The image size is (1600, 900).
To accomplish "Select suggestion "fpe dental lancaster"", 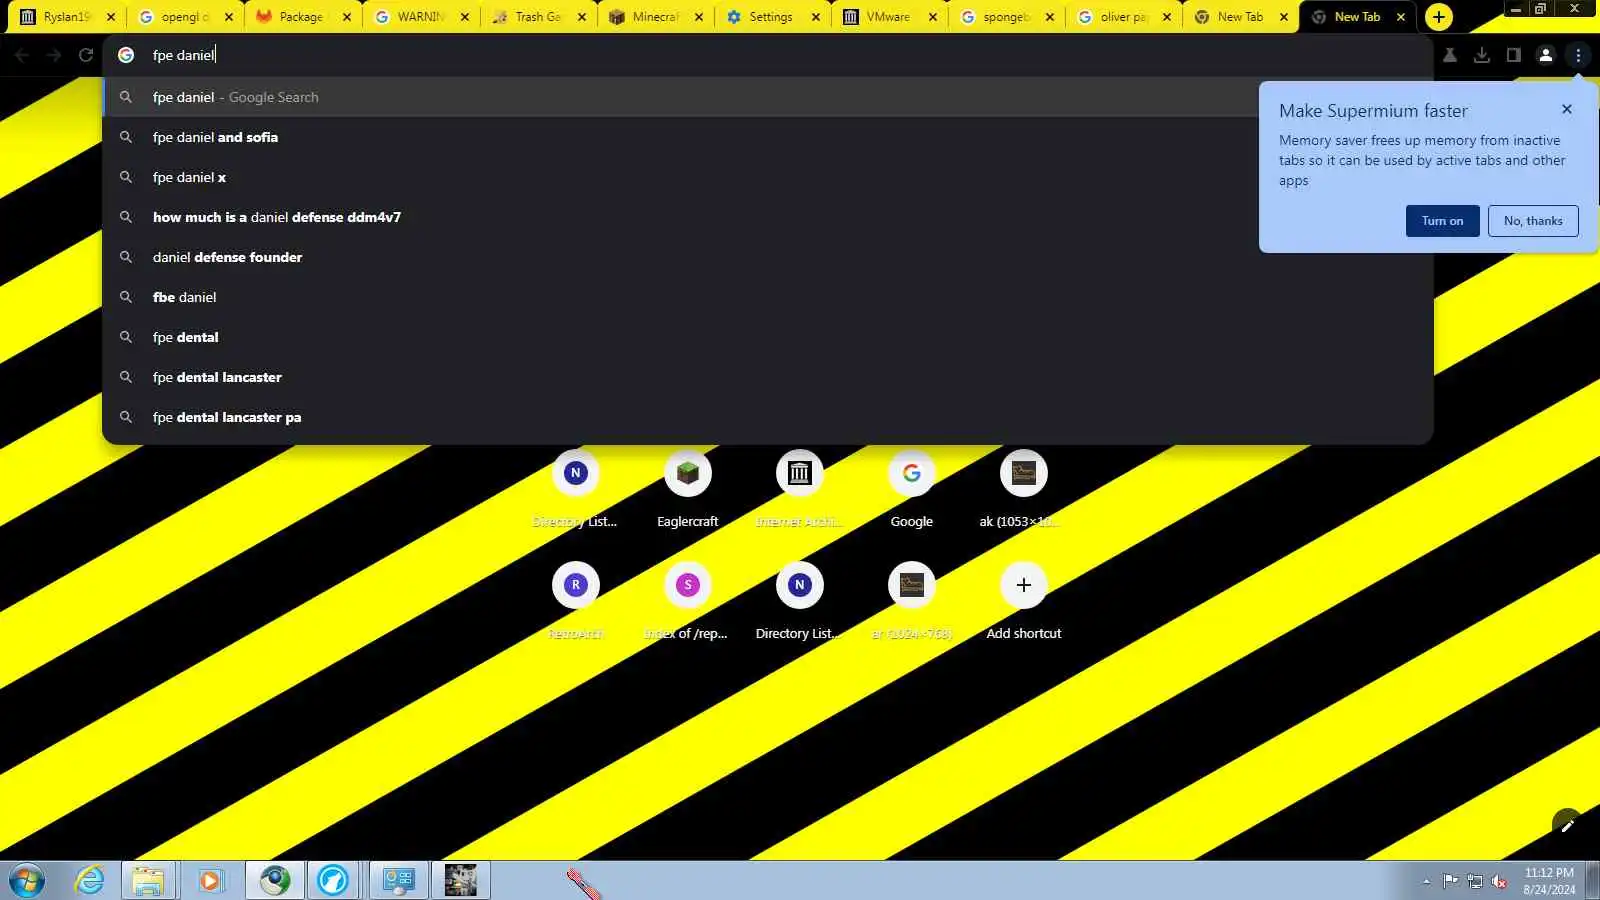I will tap(768, 377).
